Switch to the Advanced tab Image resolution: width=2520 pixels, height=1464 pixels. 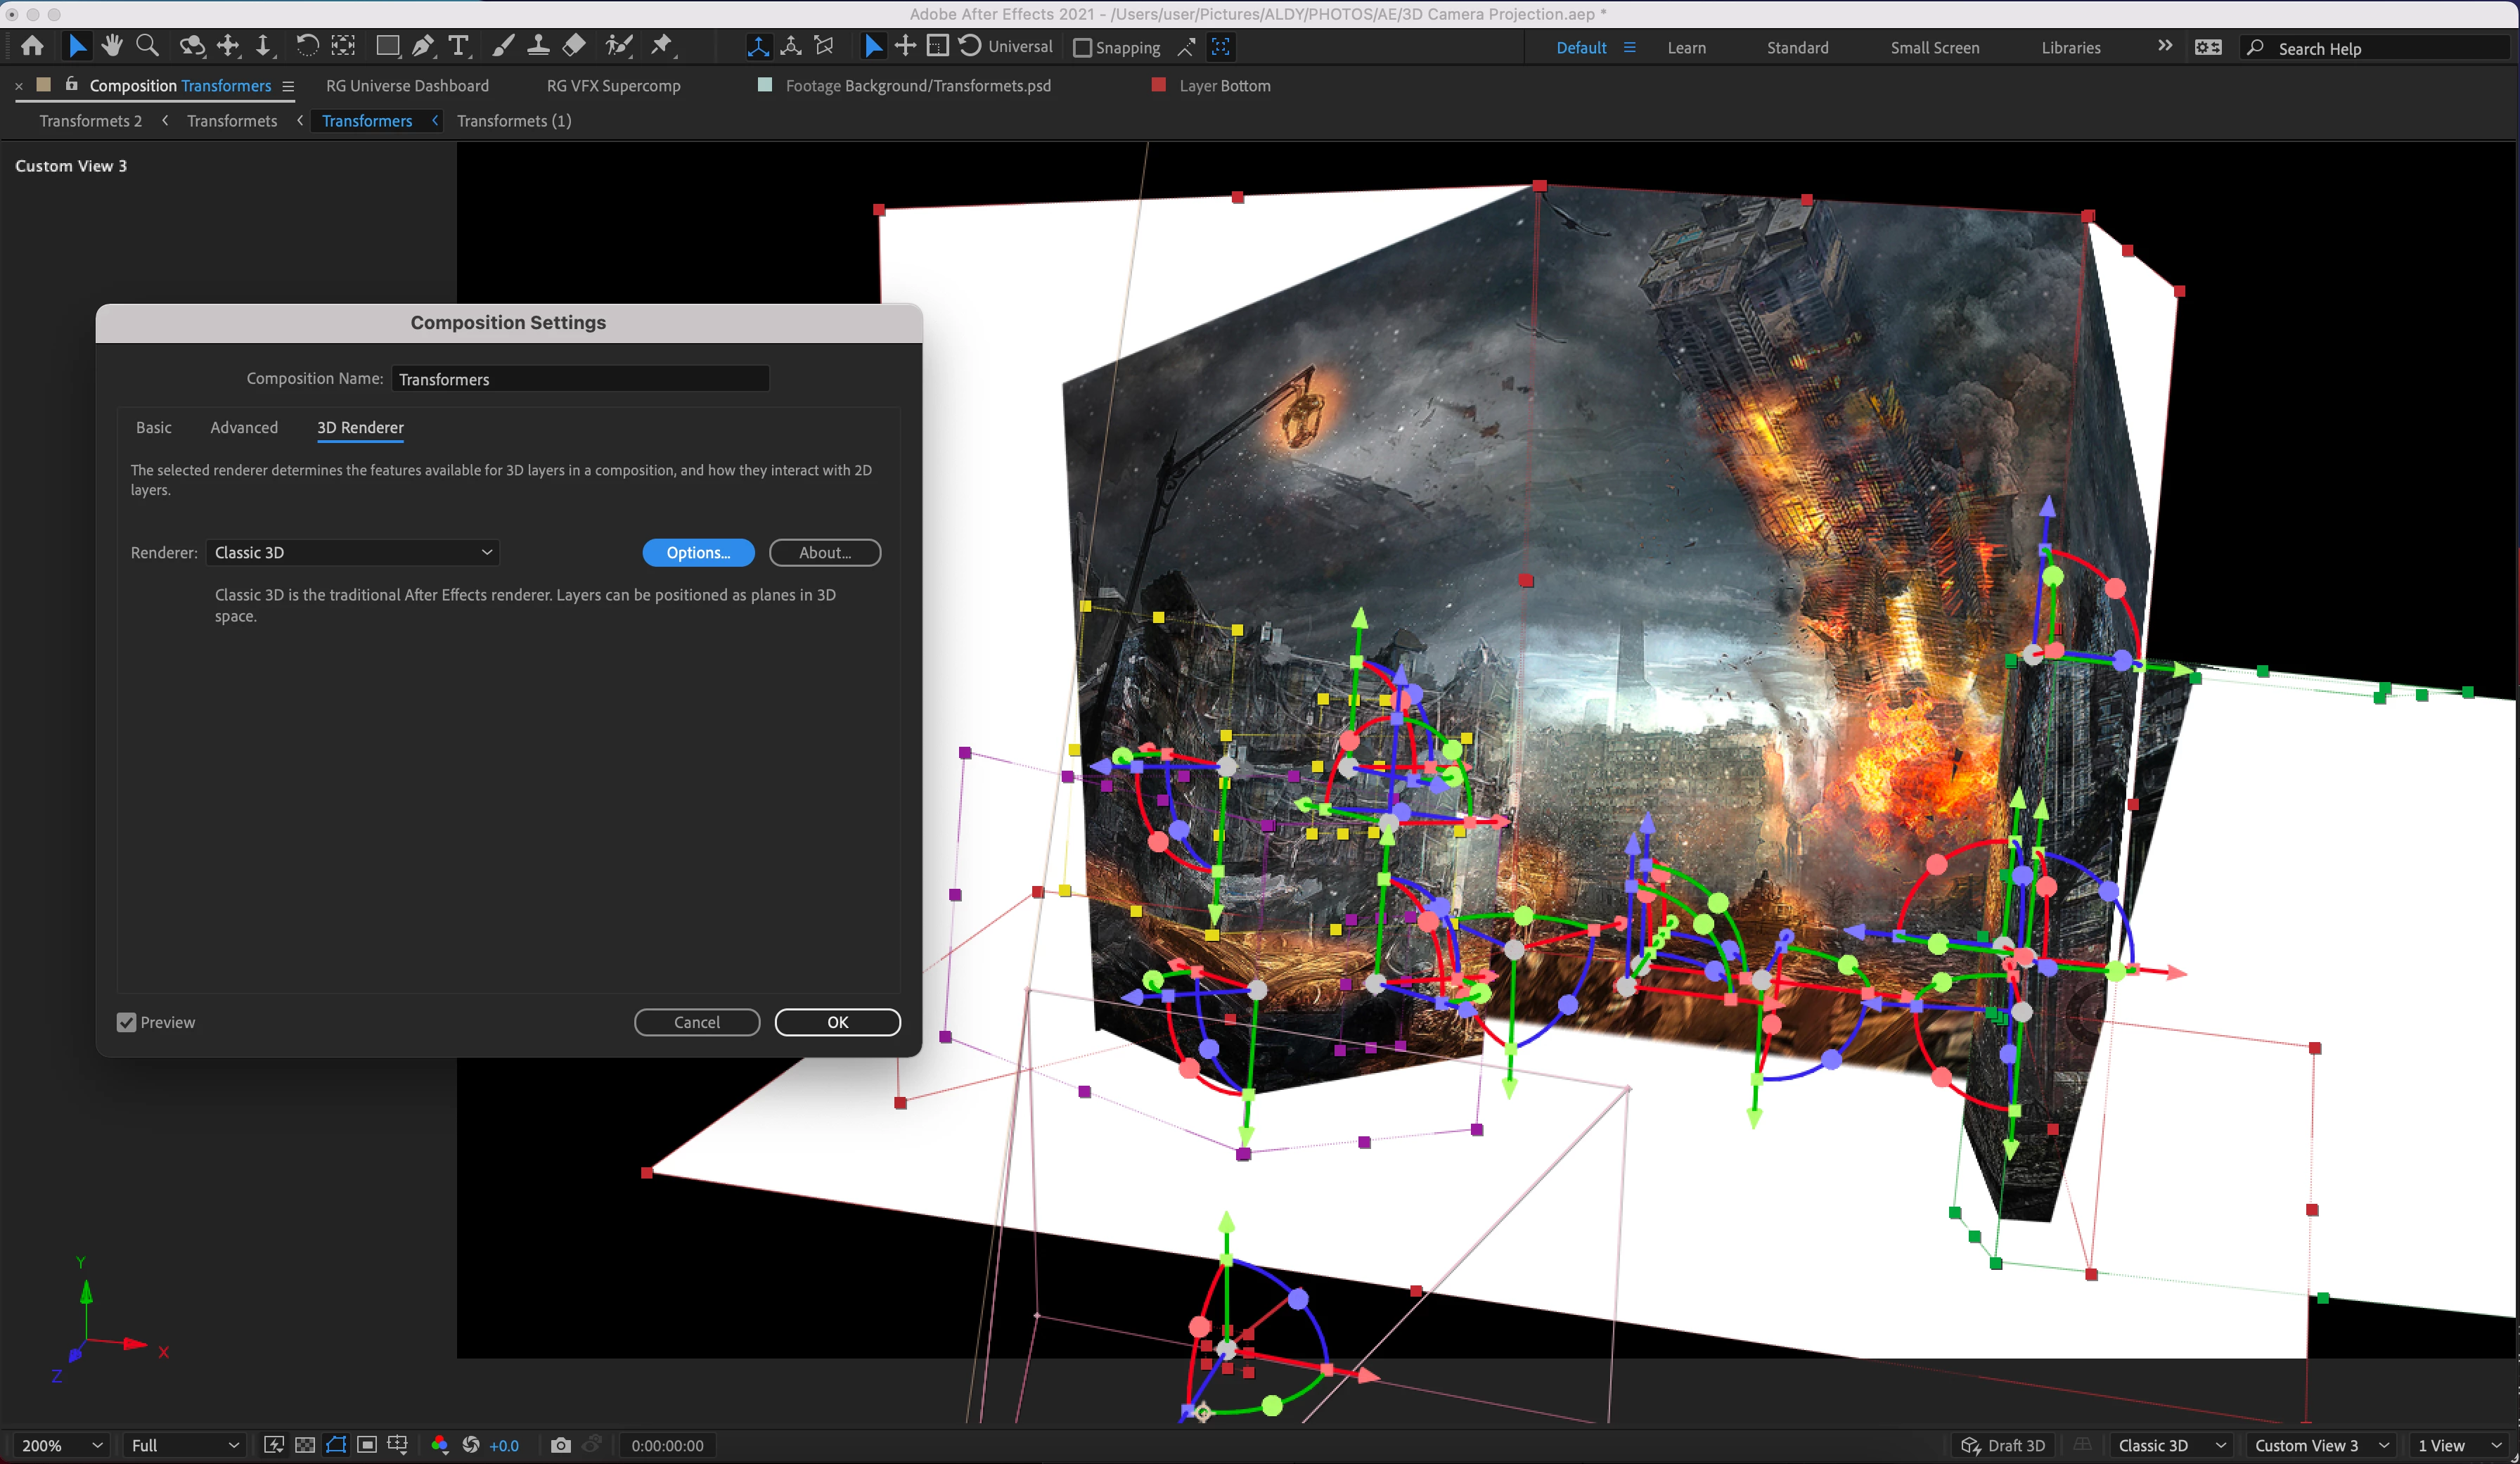(244, 427)
